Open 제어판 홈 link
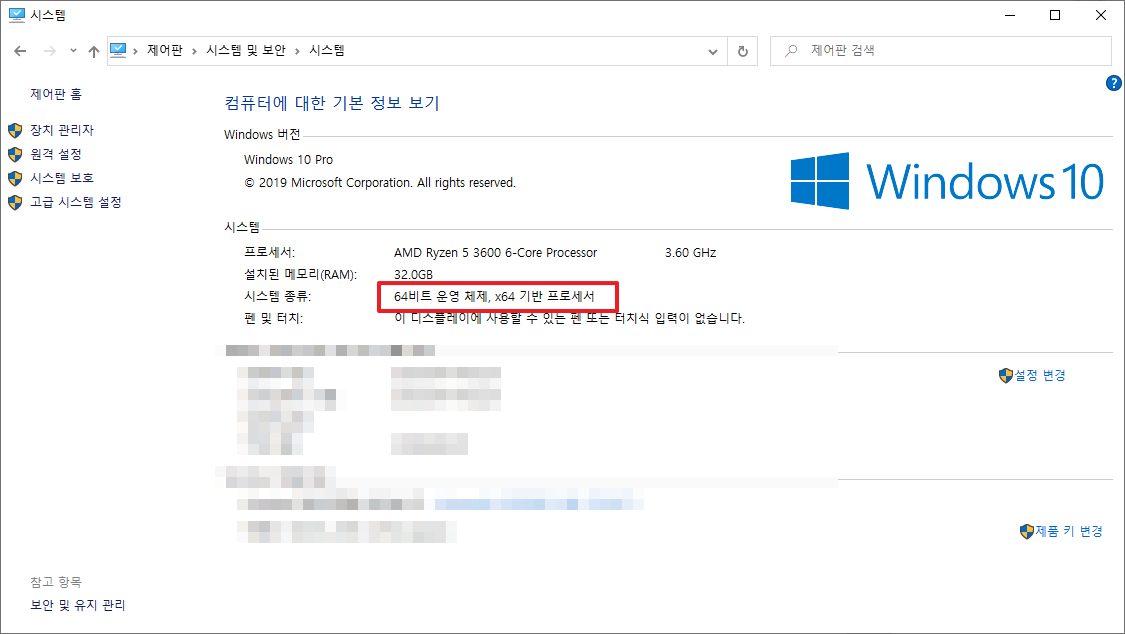The height and width of the screenshot is (634, 1125). click(x=56, y=94)
